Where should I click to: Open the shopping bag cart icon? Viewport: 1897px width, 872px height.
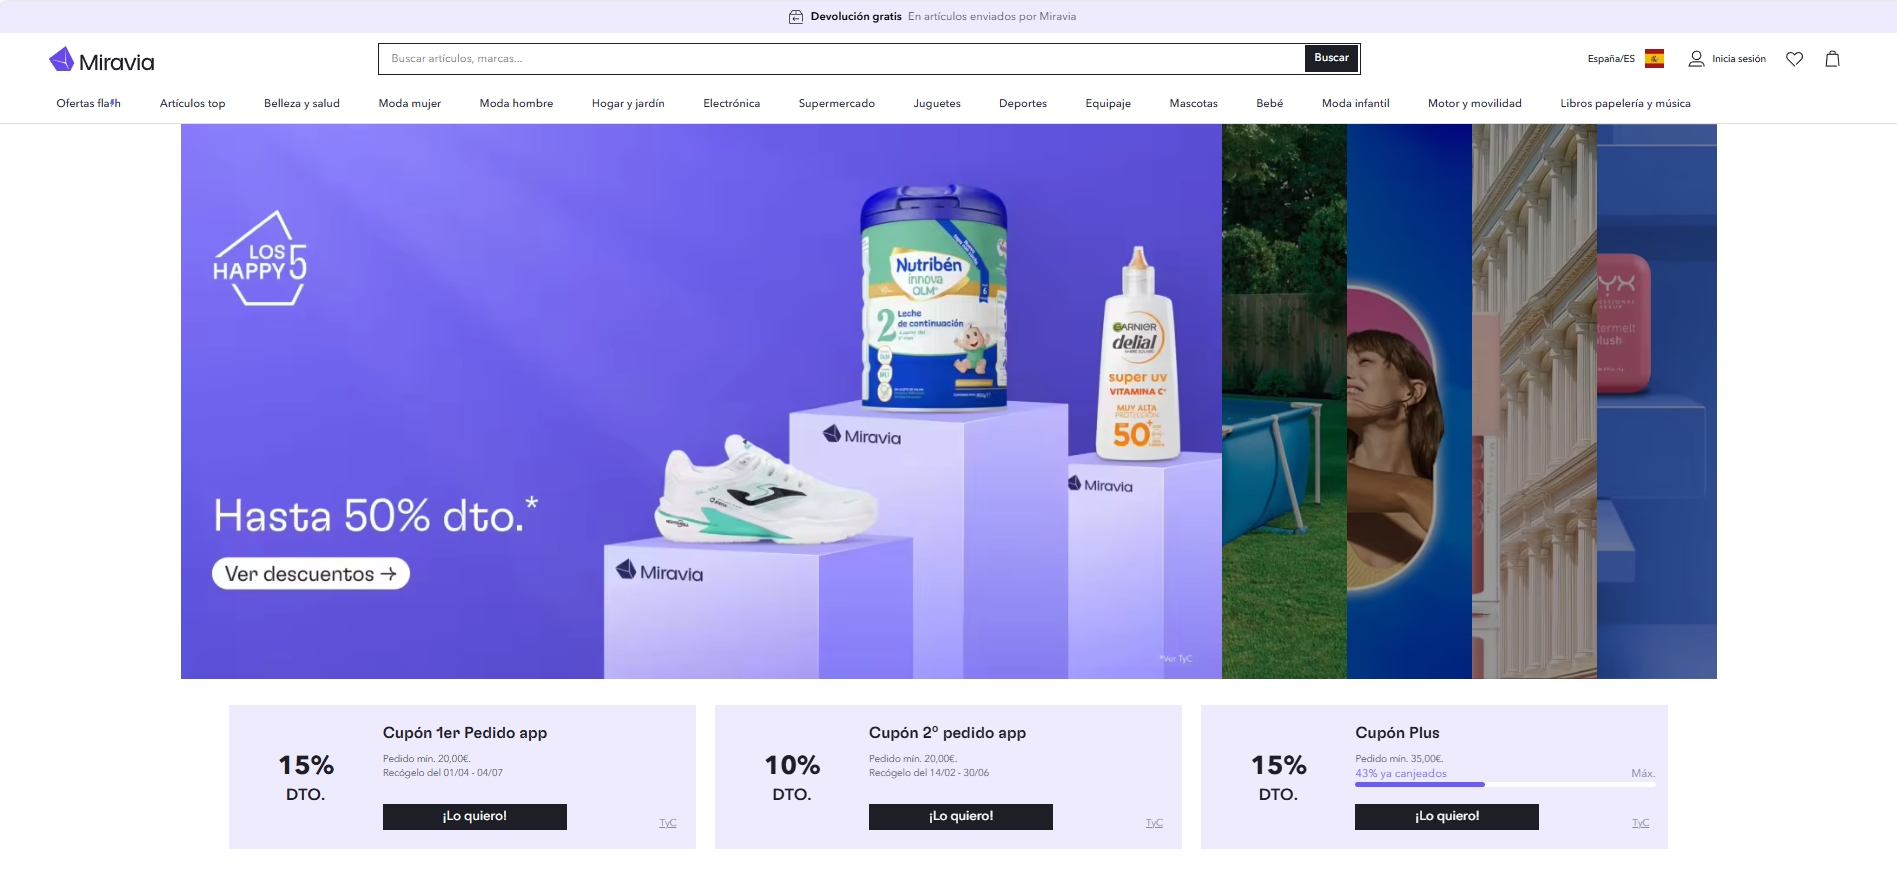(1832, 59)
